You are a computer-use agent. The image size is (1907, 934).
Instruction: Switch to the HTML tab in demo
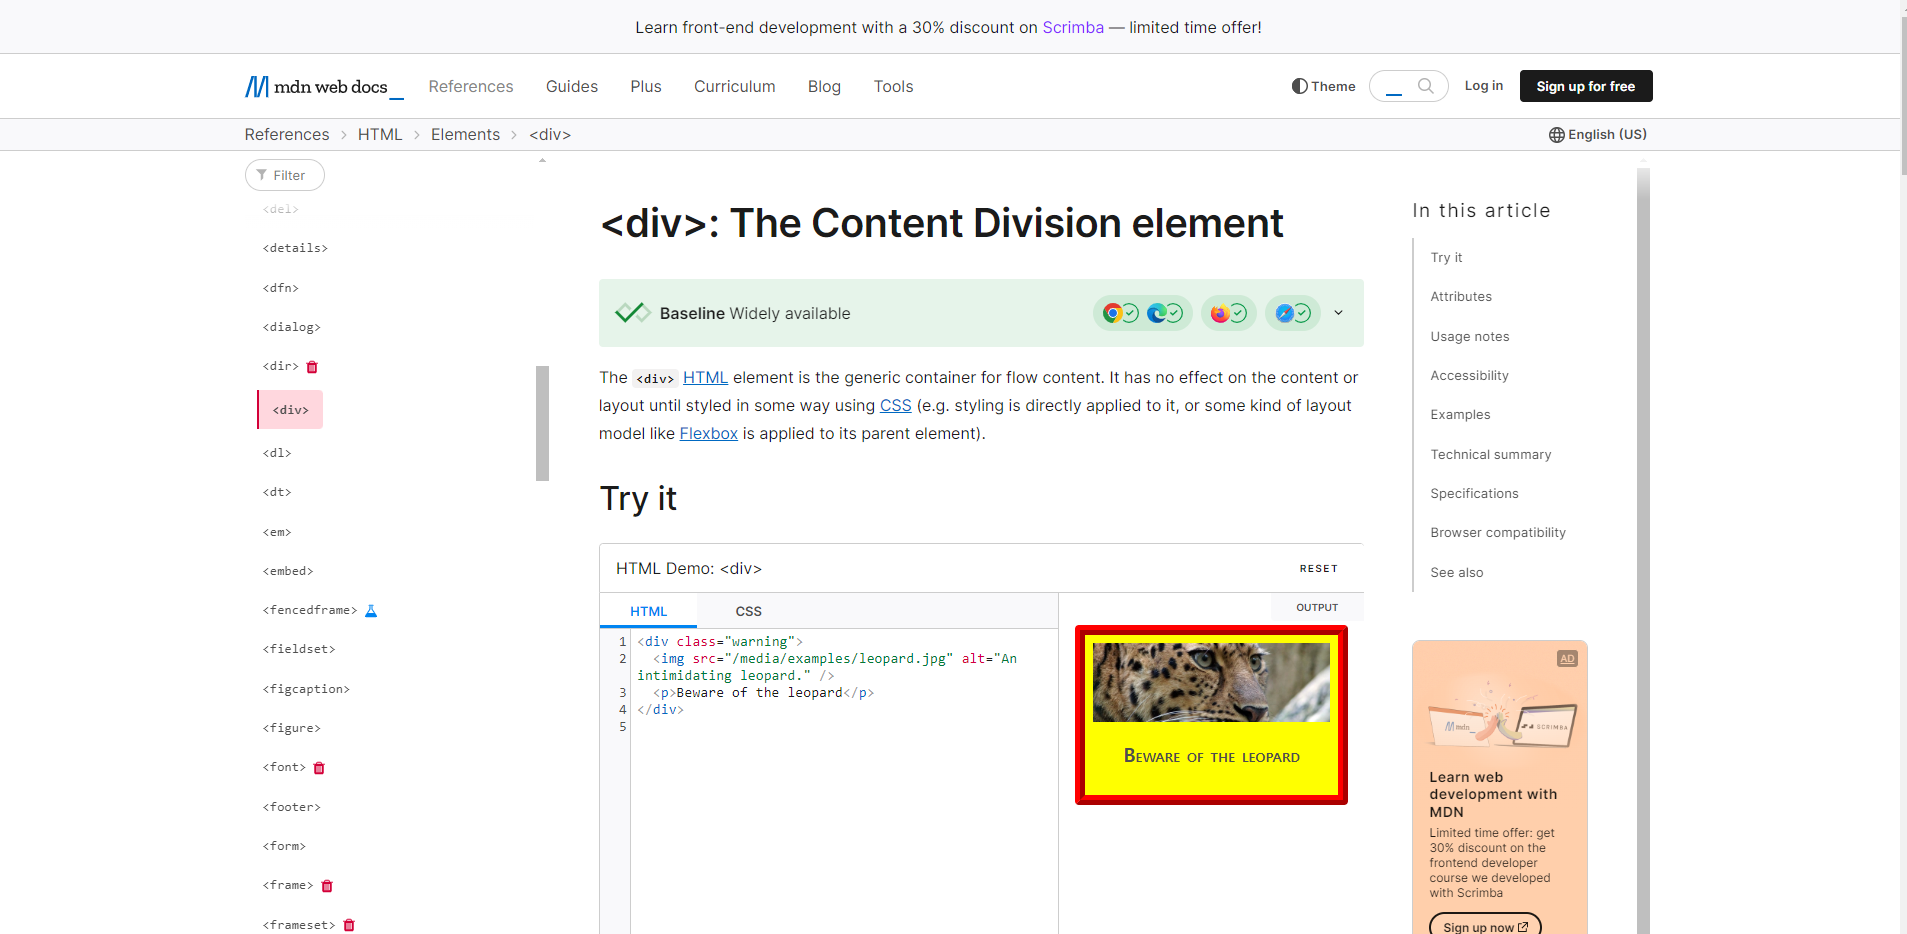click(648, 611)
